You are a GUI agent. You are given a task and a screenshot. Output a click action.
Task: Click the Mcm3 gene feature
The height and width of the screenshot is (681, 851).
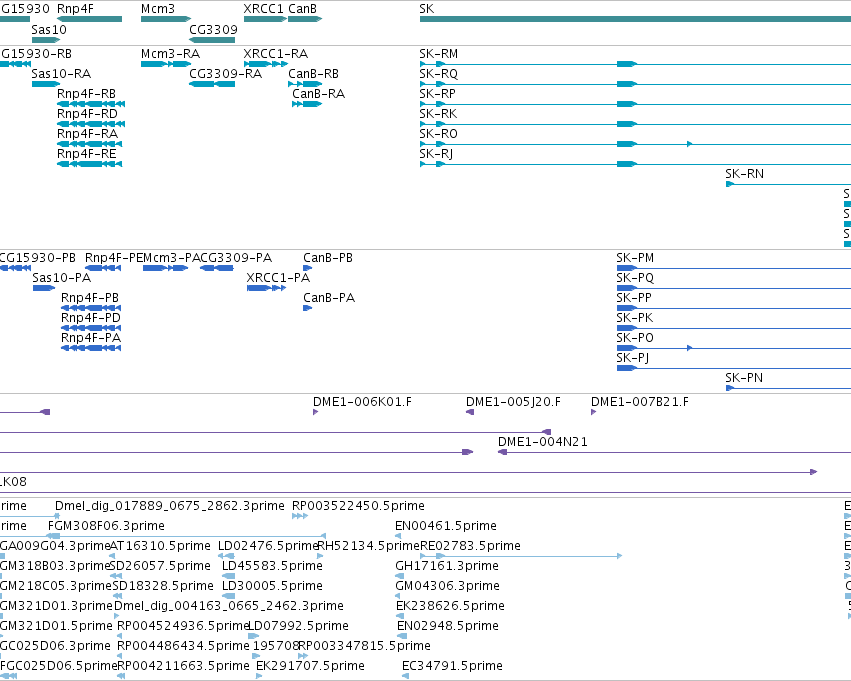coord(166,19)
